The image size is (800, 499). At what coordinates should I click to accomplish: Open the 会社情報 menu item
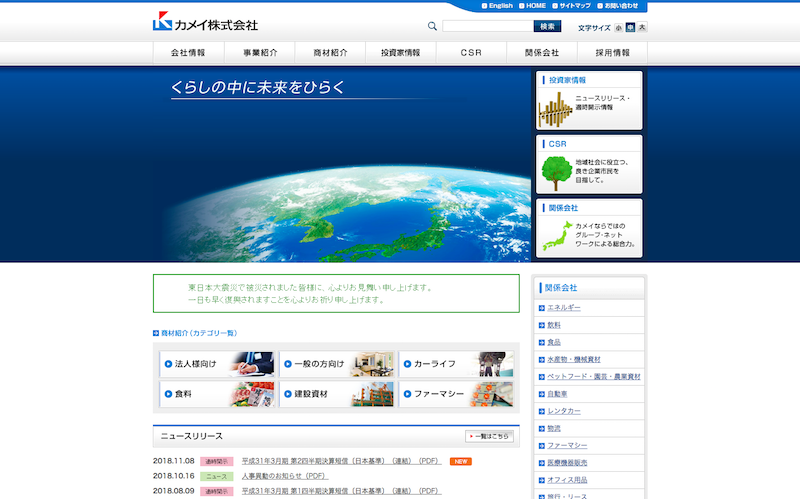tap(188, 53)
